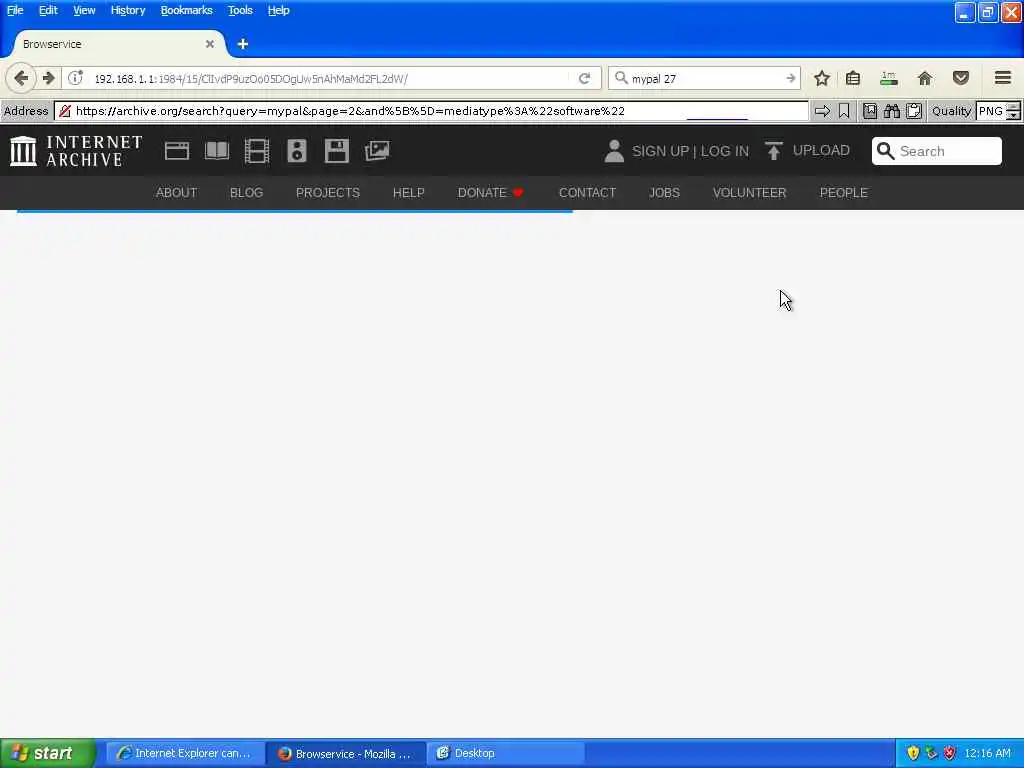Viewport: 1024px width, 768px height.
Task: Open the DONATE navigation link
Action: [x=490, y=193]
